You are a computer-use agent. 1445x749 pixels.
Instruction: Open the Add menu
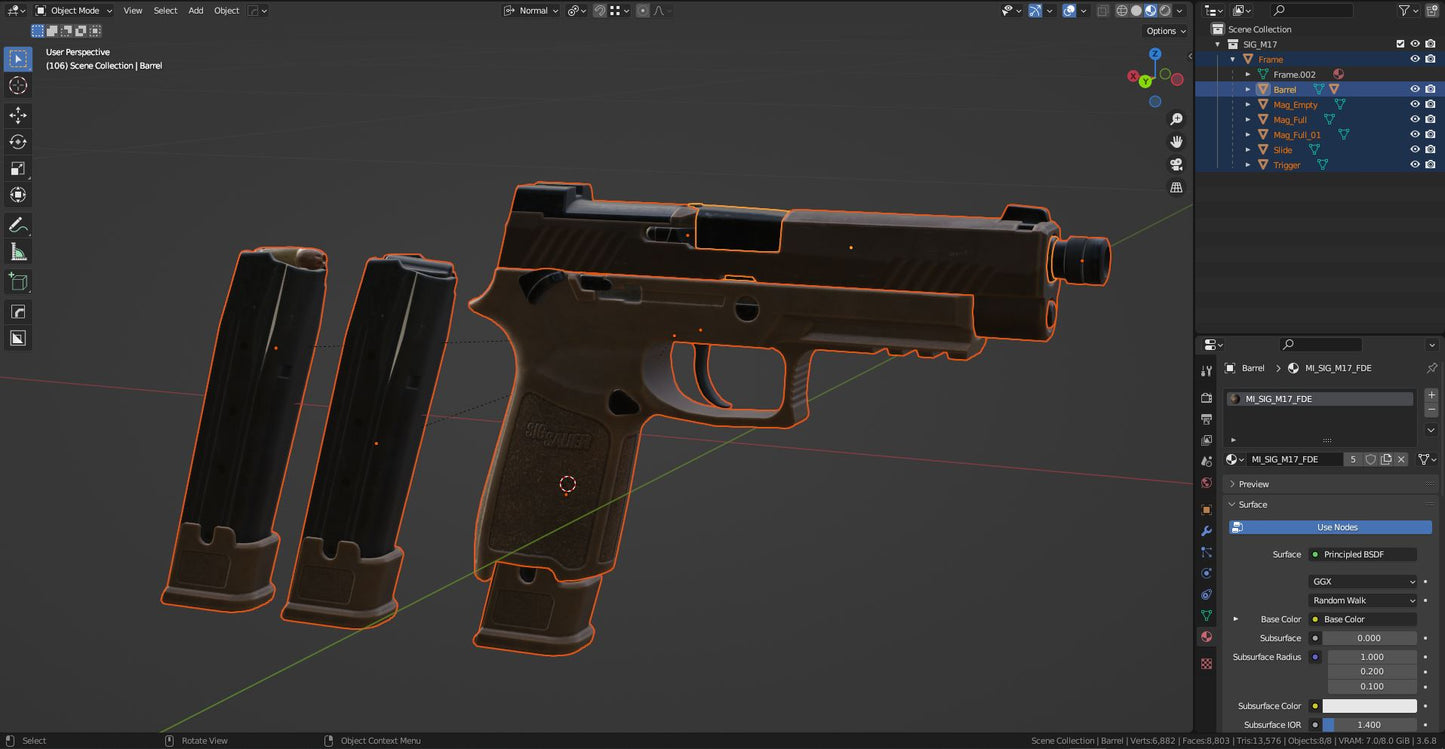tap(196, 11)
